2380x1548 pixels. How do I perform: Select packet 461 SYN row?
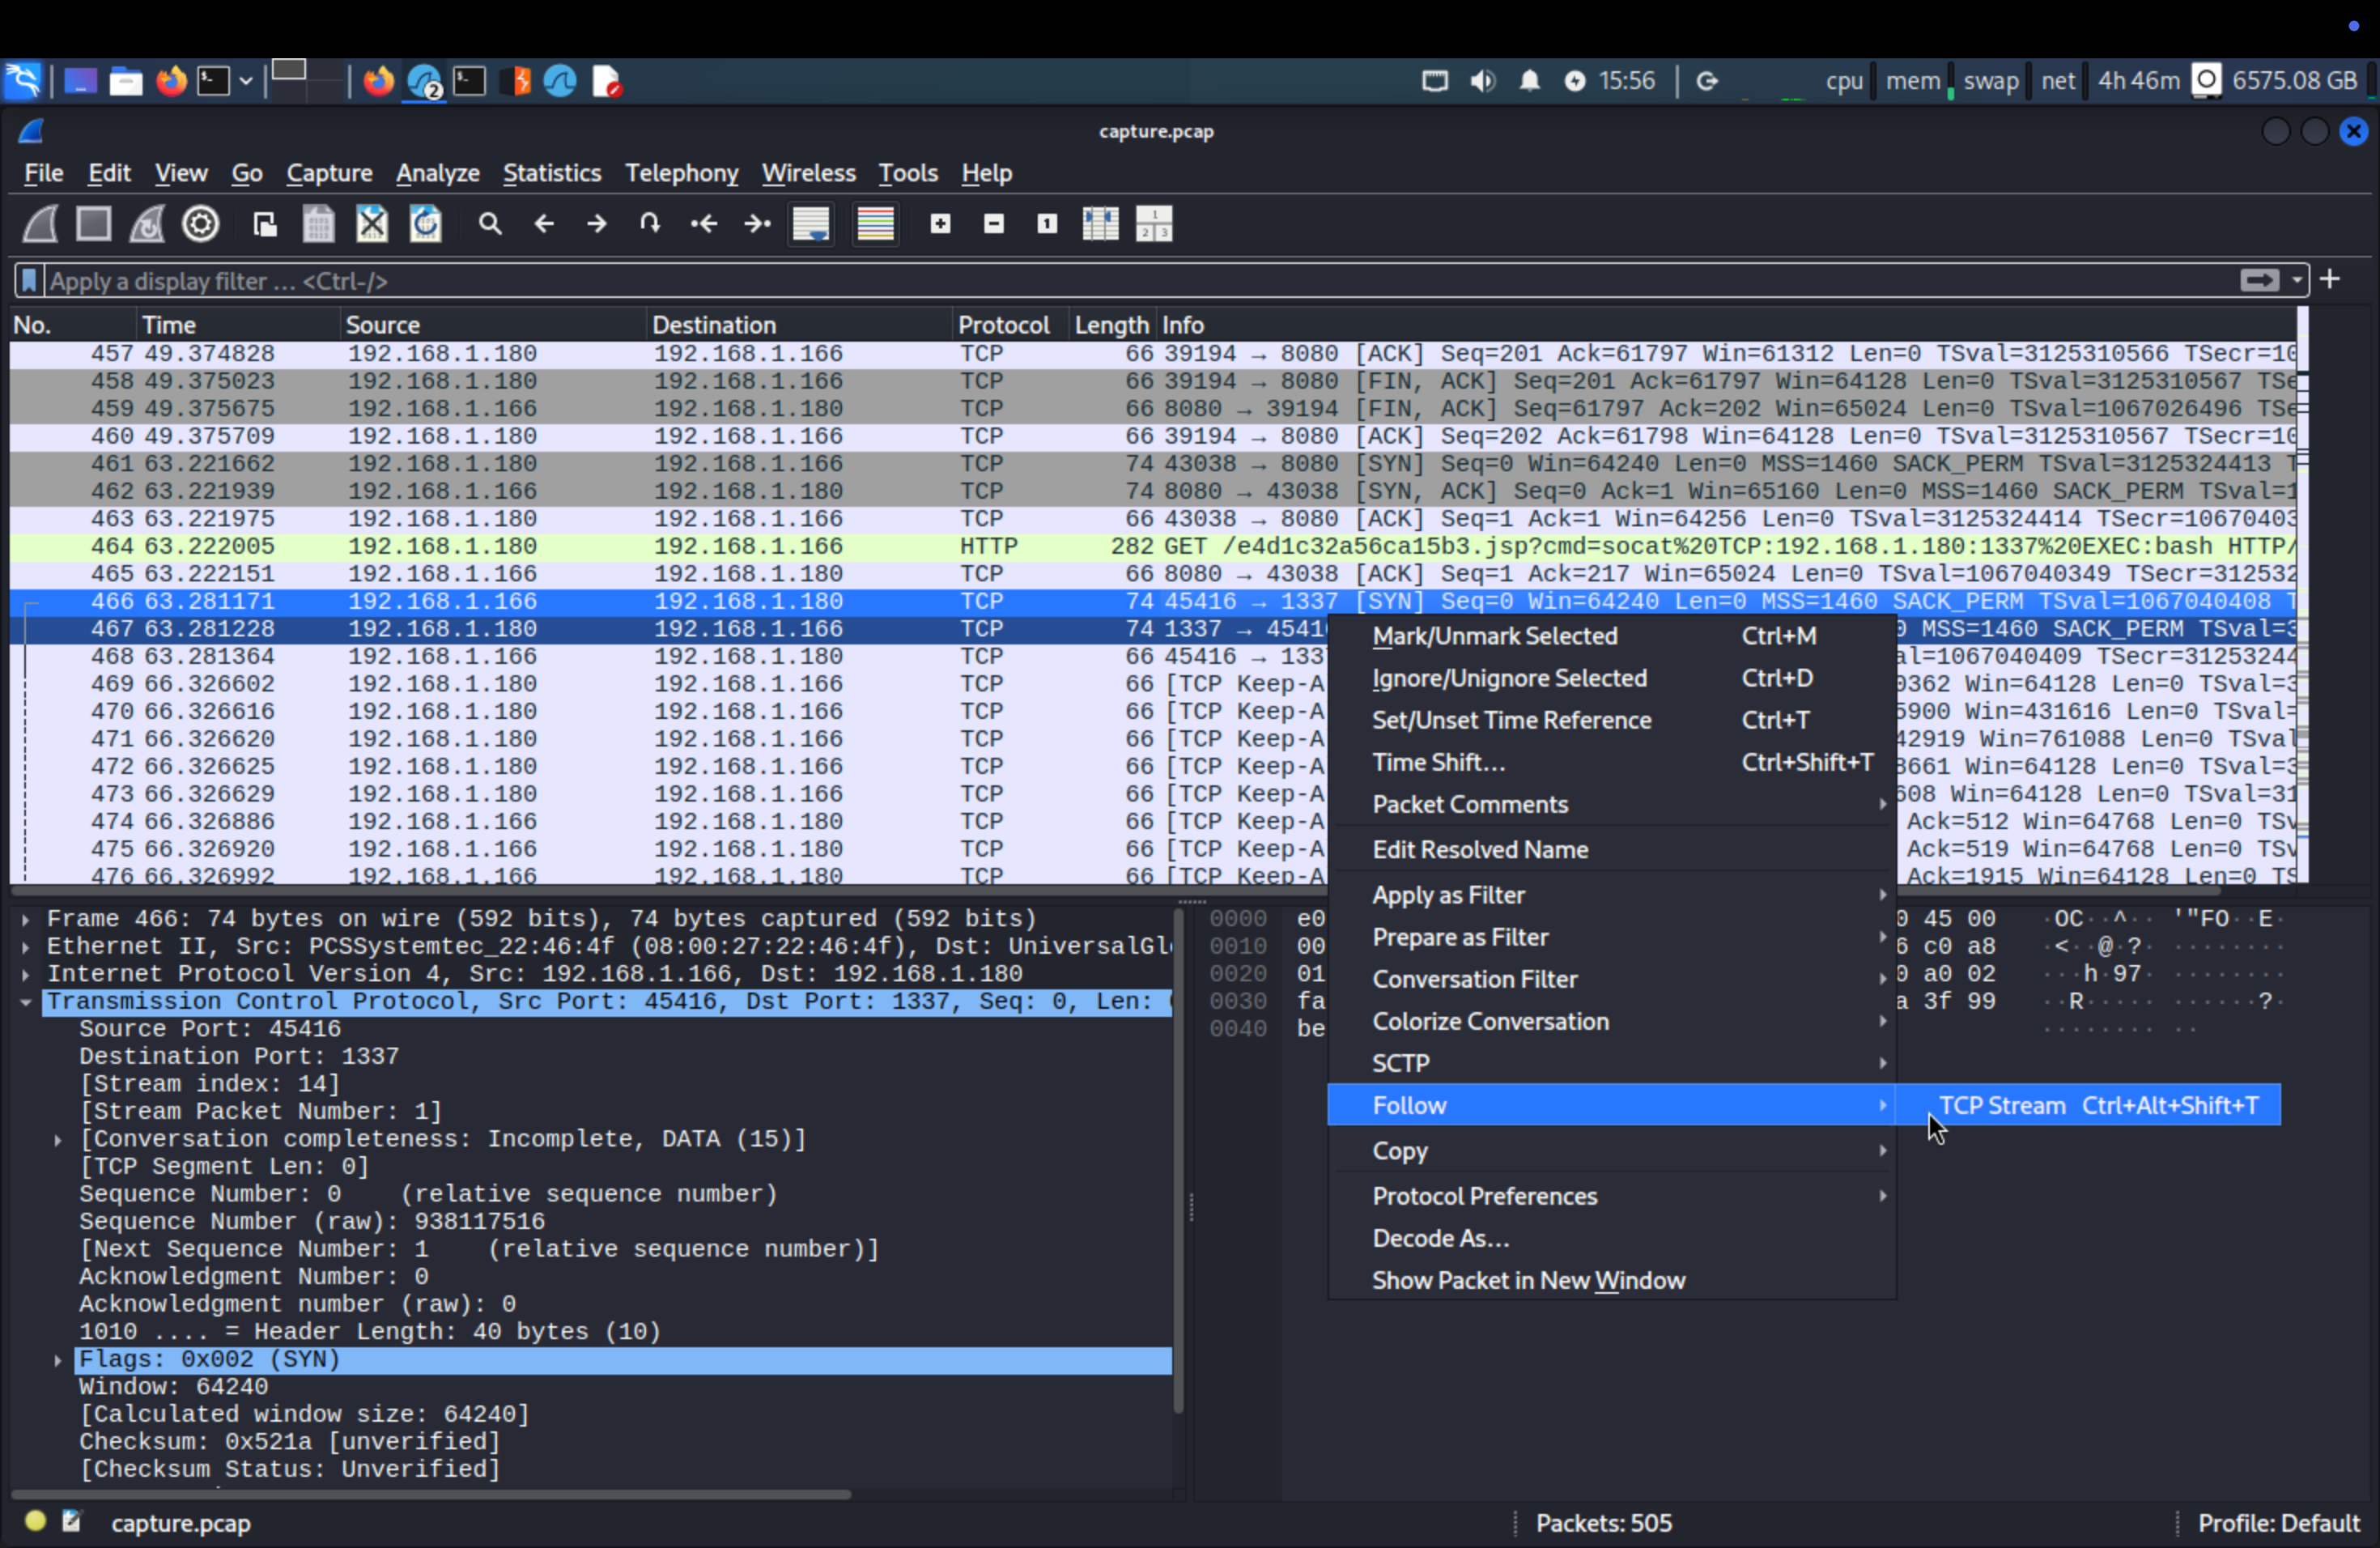pyautogui.click(x=1153, y=464)
